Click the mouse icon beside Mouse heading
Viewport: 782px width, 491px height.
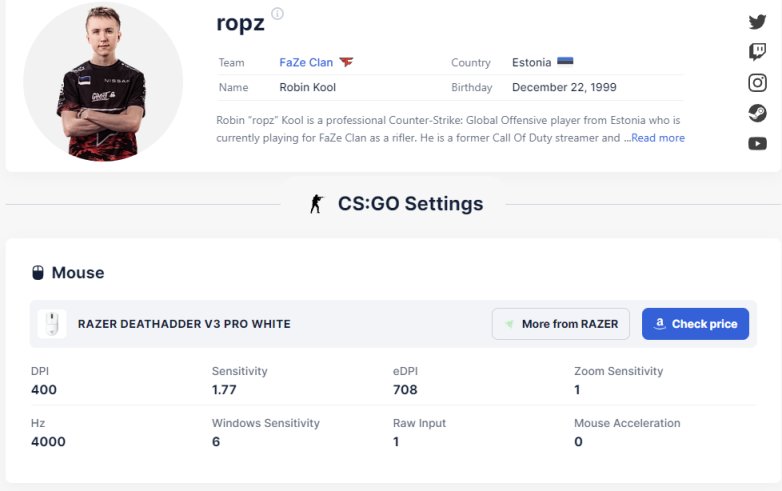click(x=38, y=273)
